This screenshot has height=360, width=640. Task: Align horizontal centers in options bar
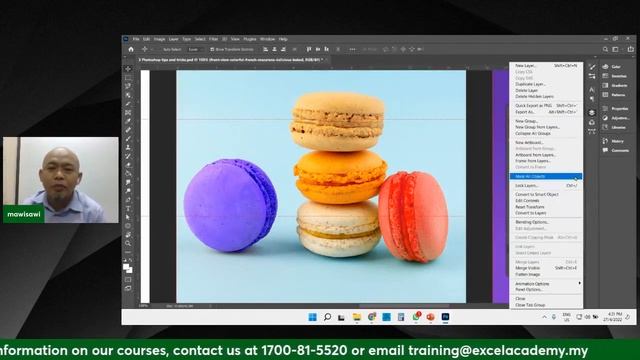(x=274, y=49)
